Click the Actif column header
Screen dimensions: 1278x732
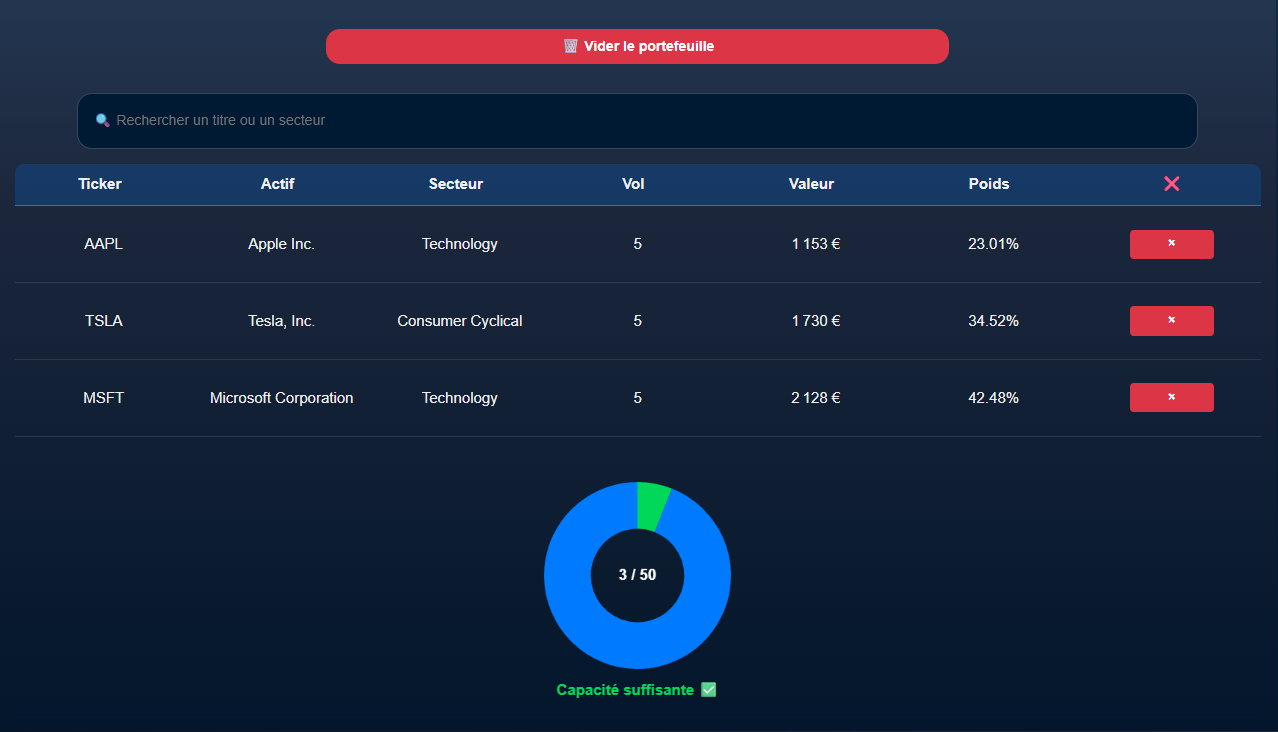pos(278,184)
